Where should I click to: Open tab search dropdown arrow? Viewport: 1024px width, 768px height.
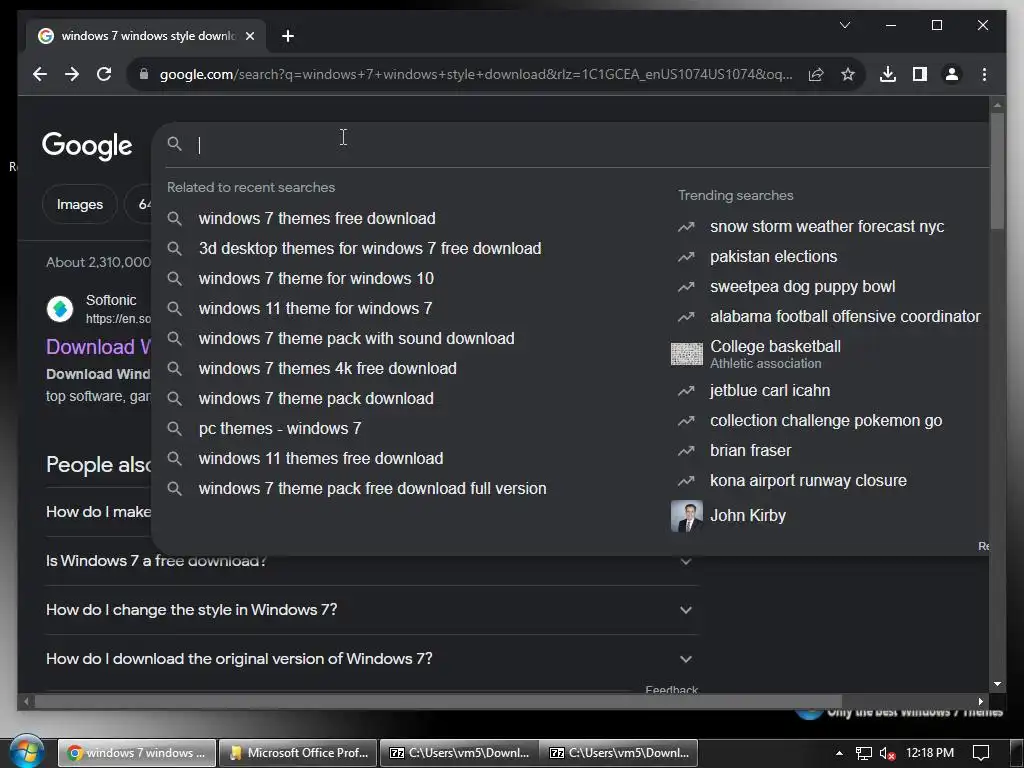pos(844,25)
